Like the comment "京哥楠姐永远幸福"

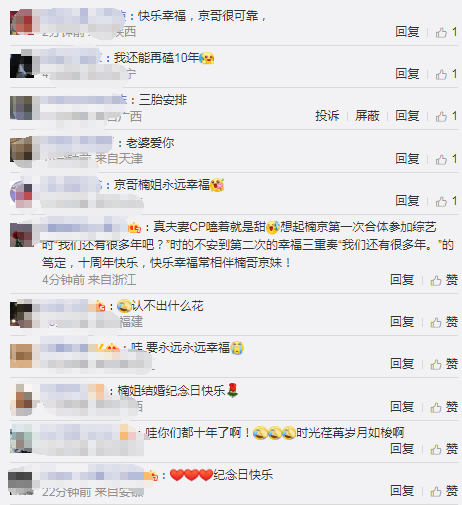(x=446, y=201)
